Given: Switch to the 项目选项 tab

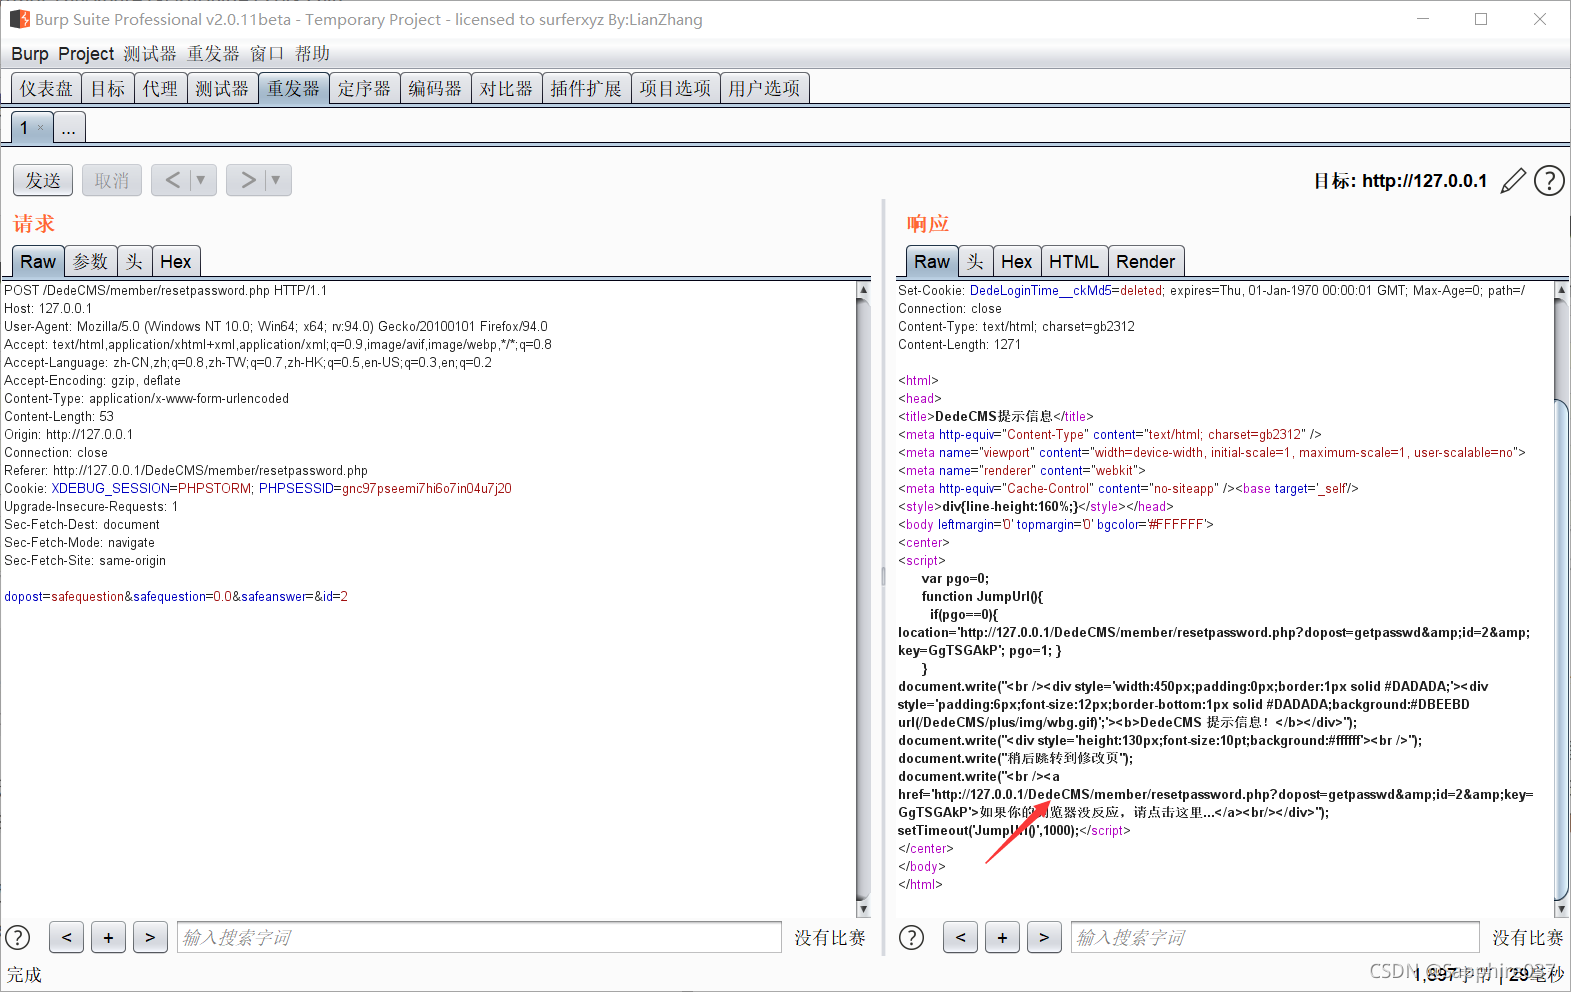Looking at the screenshot, I should click(x=675, y=89).
